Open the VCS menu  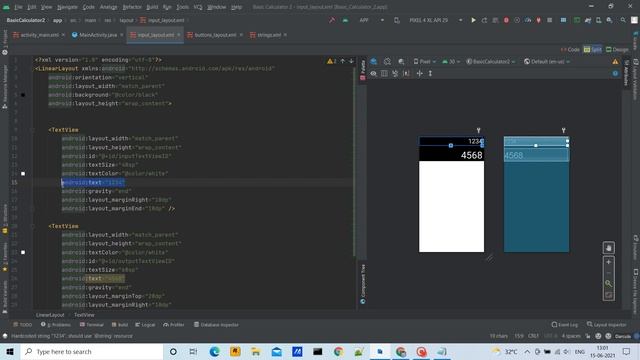click(x=198, y=7)
